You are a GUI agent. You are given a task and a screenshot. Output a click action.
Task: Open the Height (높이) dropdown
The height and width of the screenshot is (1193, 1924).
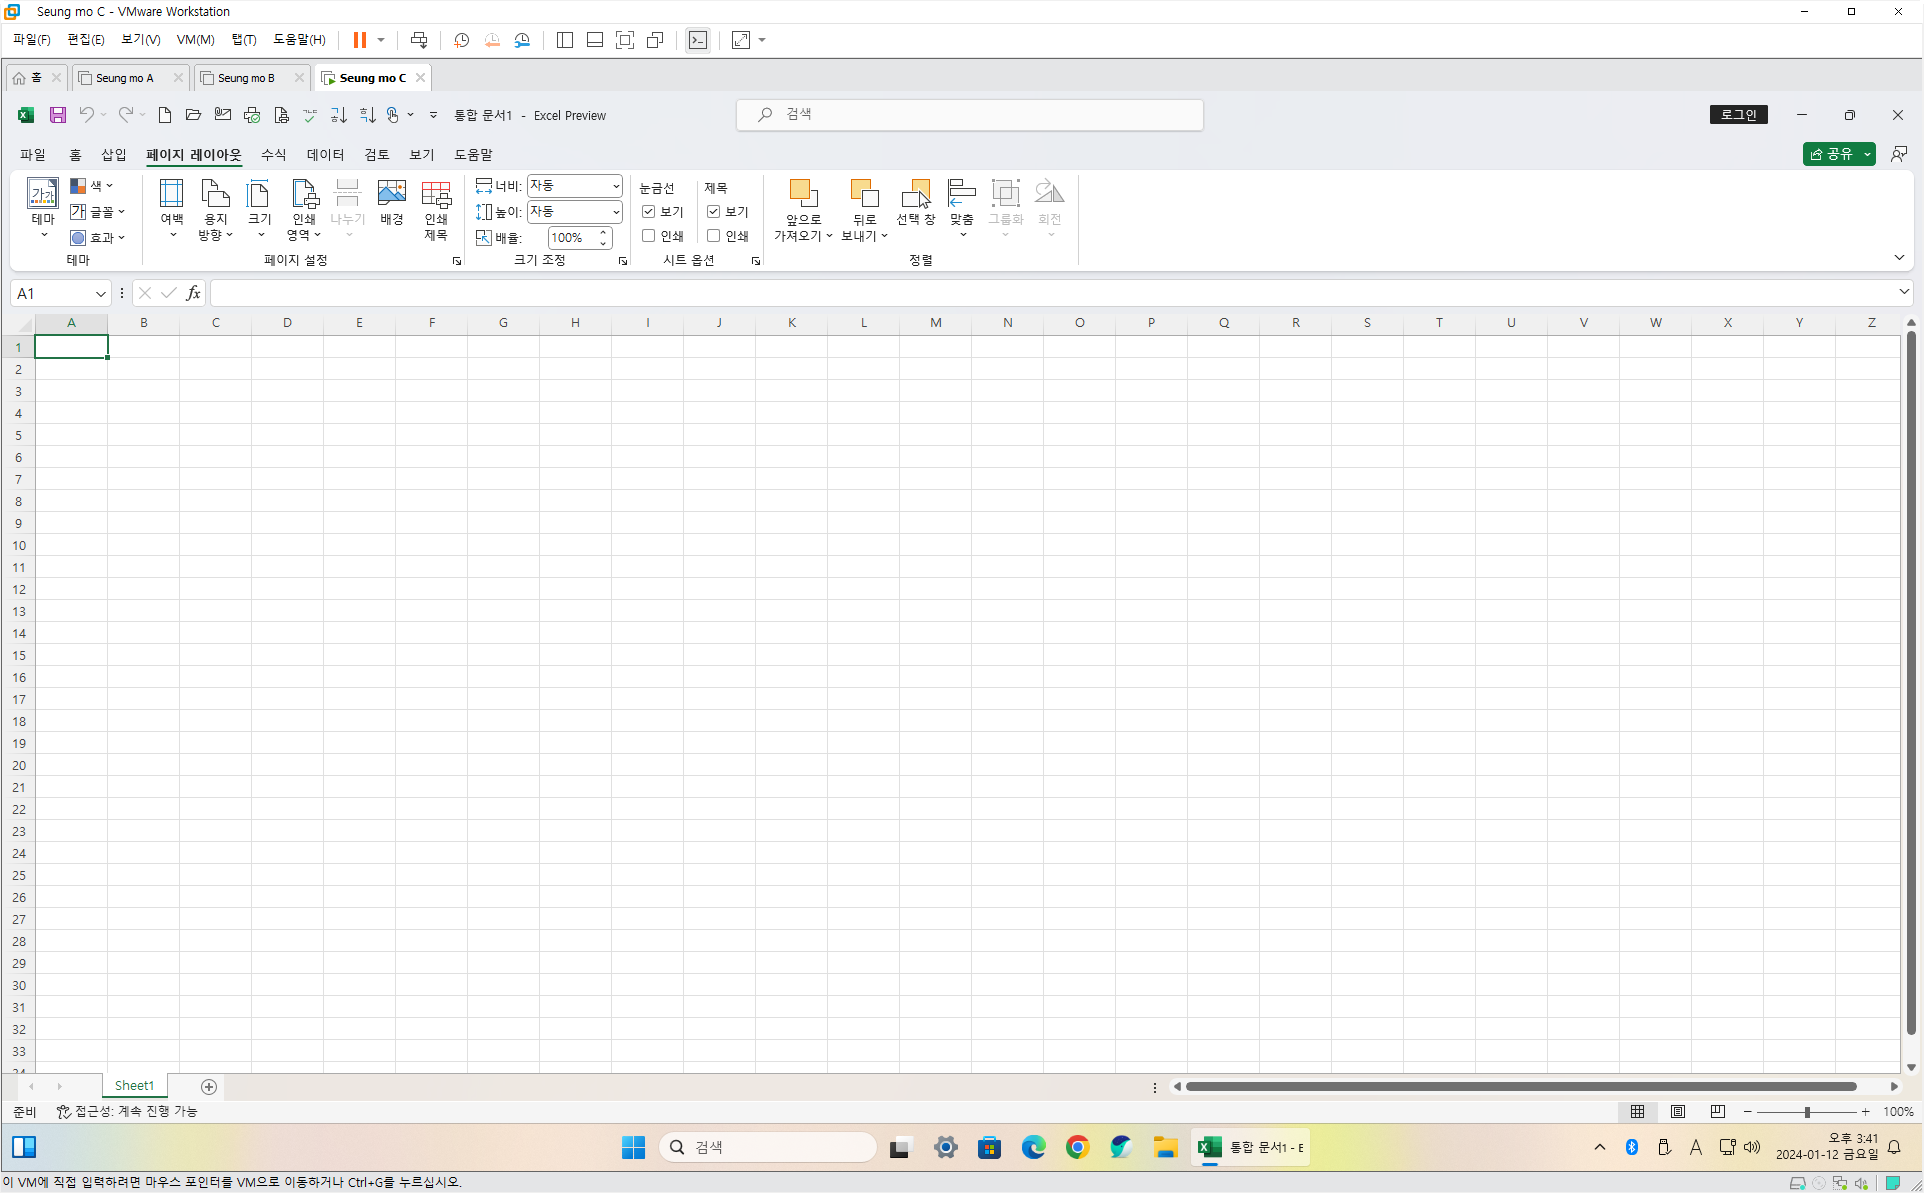click(x=615, y=212)
